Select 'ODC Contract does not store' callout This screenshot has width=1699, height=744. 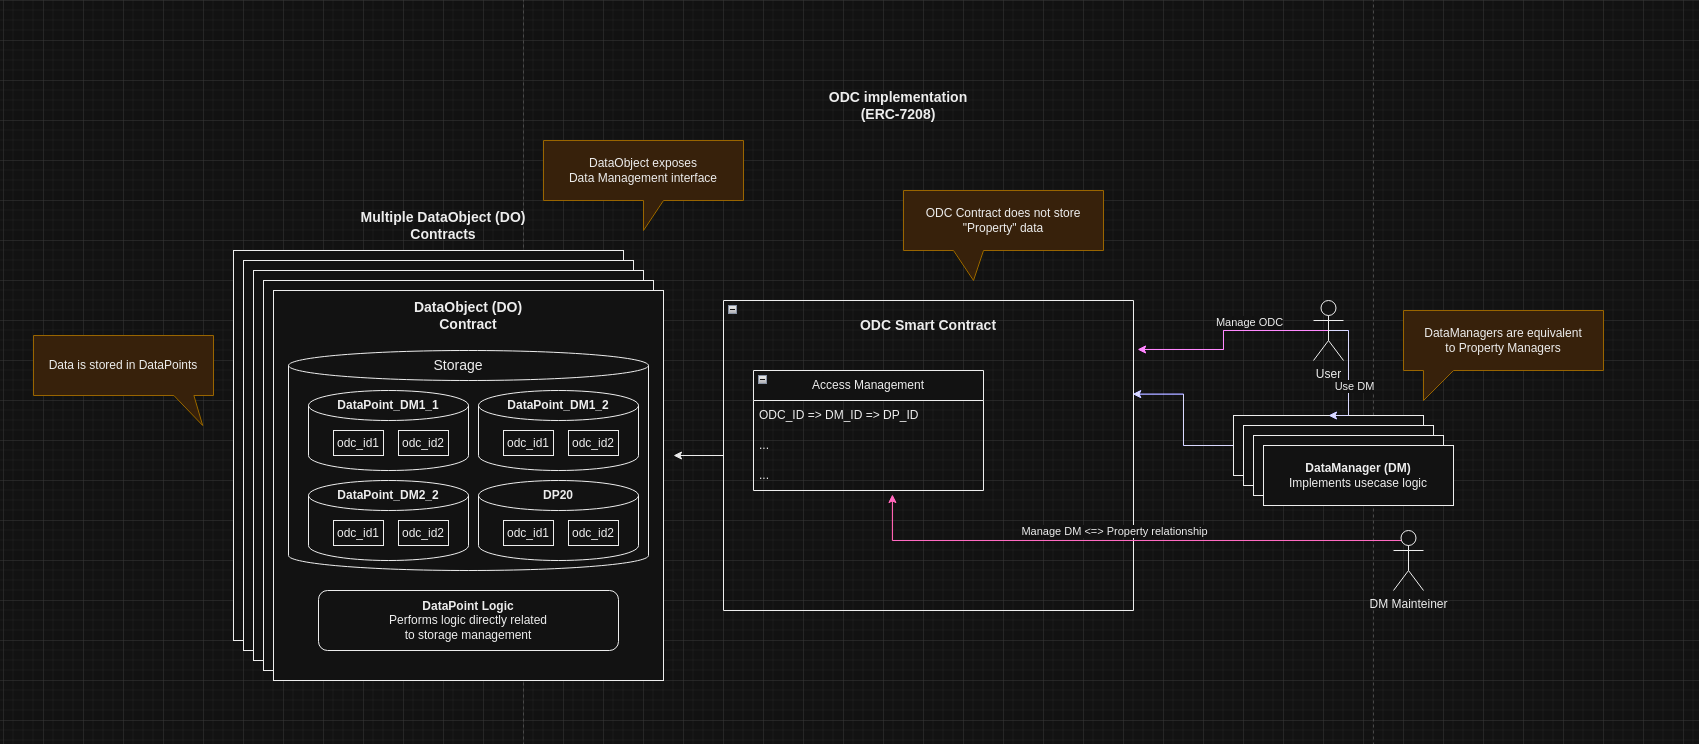point(1003,220)
